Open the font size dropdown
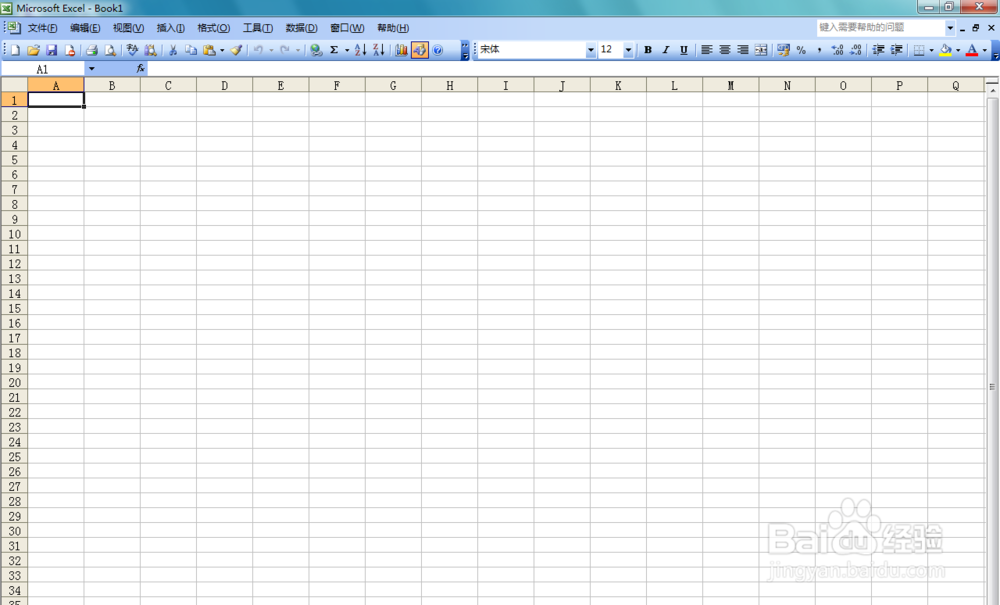Screen dimensions: 1000x605 coord(629,49)
